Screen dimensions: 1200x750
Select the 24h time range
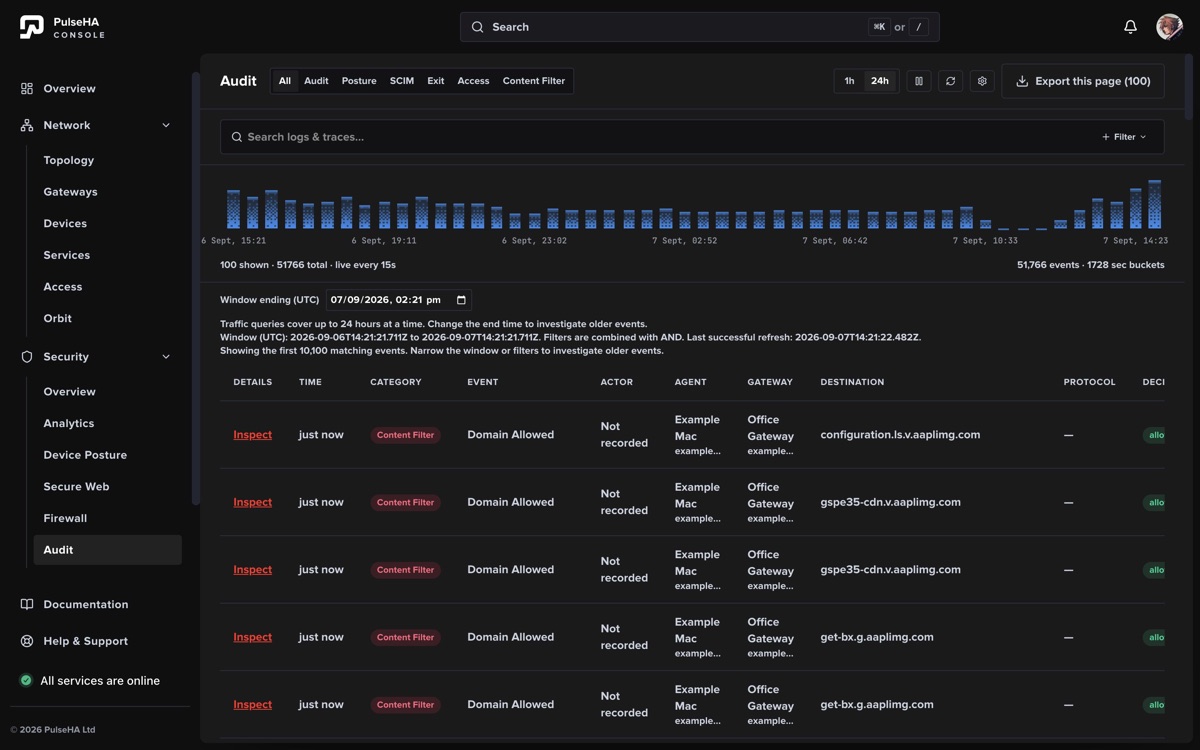click(880, 81)
